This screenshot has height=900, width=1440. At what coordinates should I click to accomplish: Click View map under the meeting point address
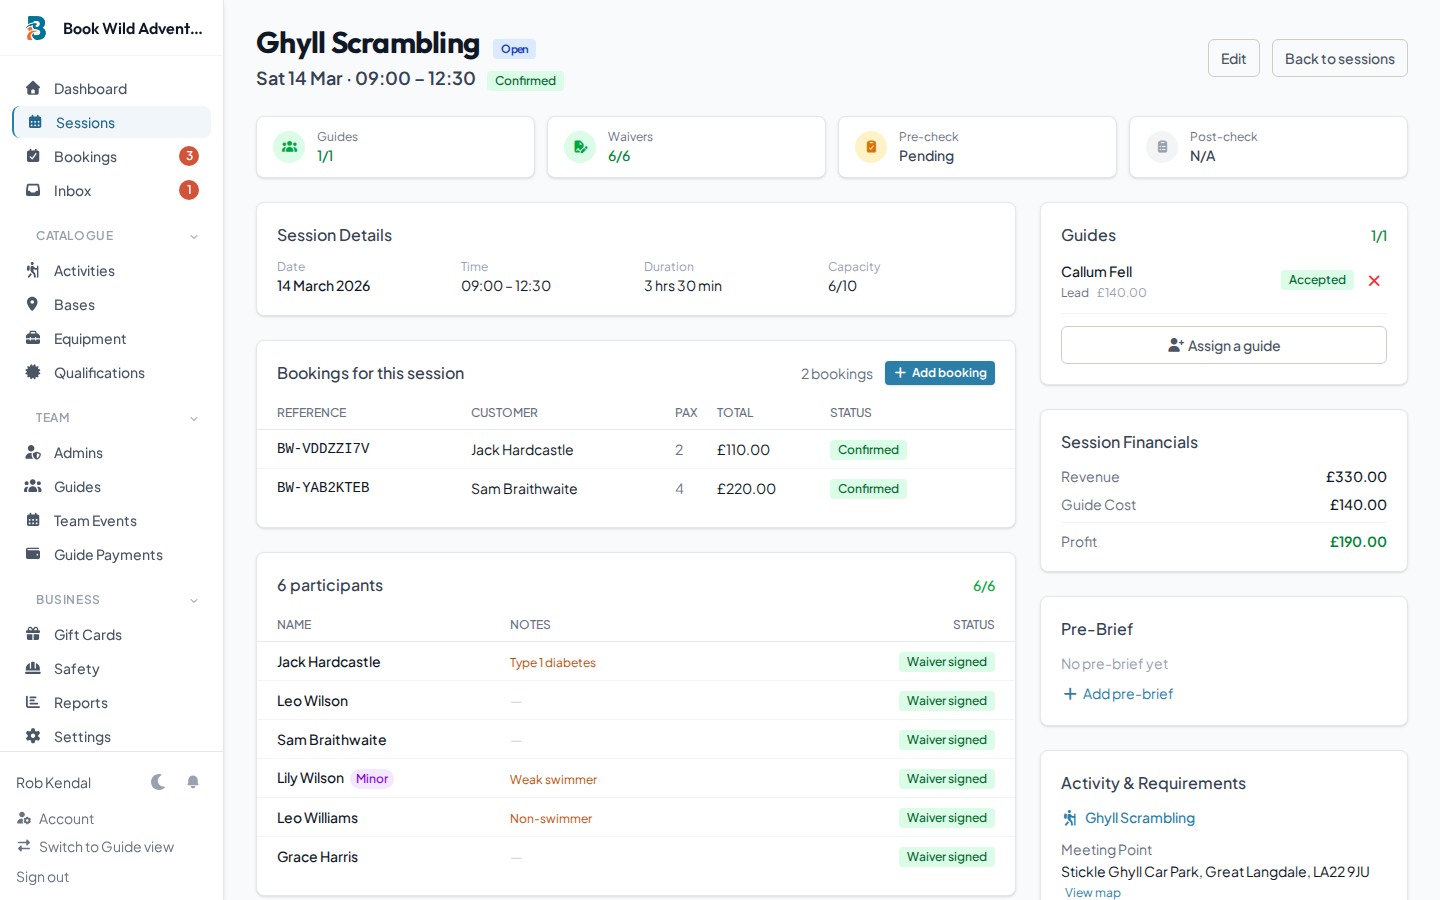tap(1092, 891)
